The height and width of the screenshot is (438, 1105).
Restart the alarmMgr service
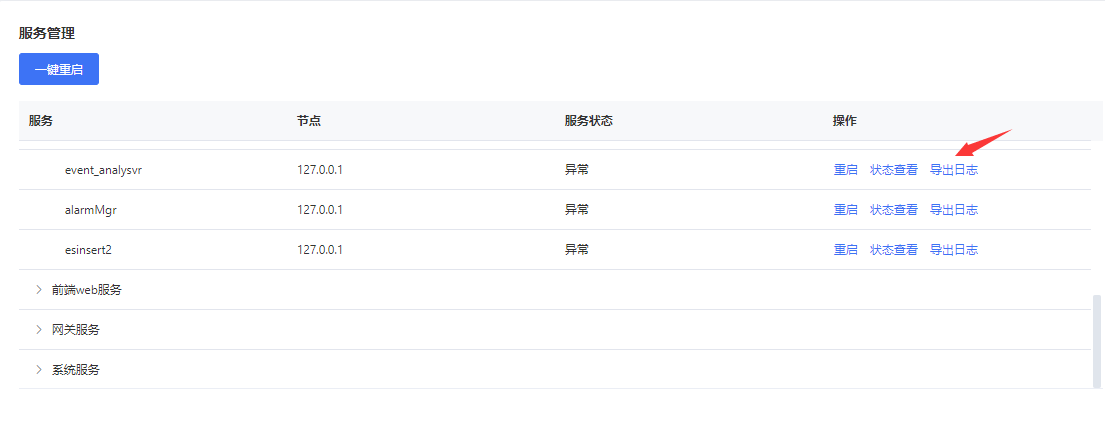(845, 210)
